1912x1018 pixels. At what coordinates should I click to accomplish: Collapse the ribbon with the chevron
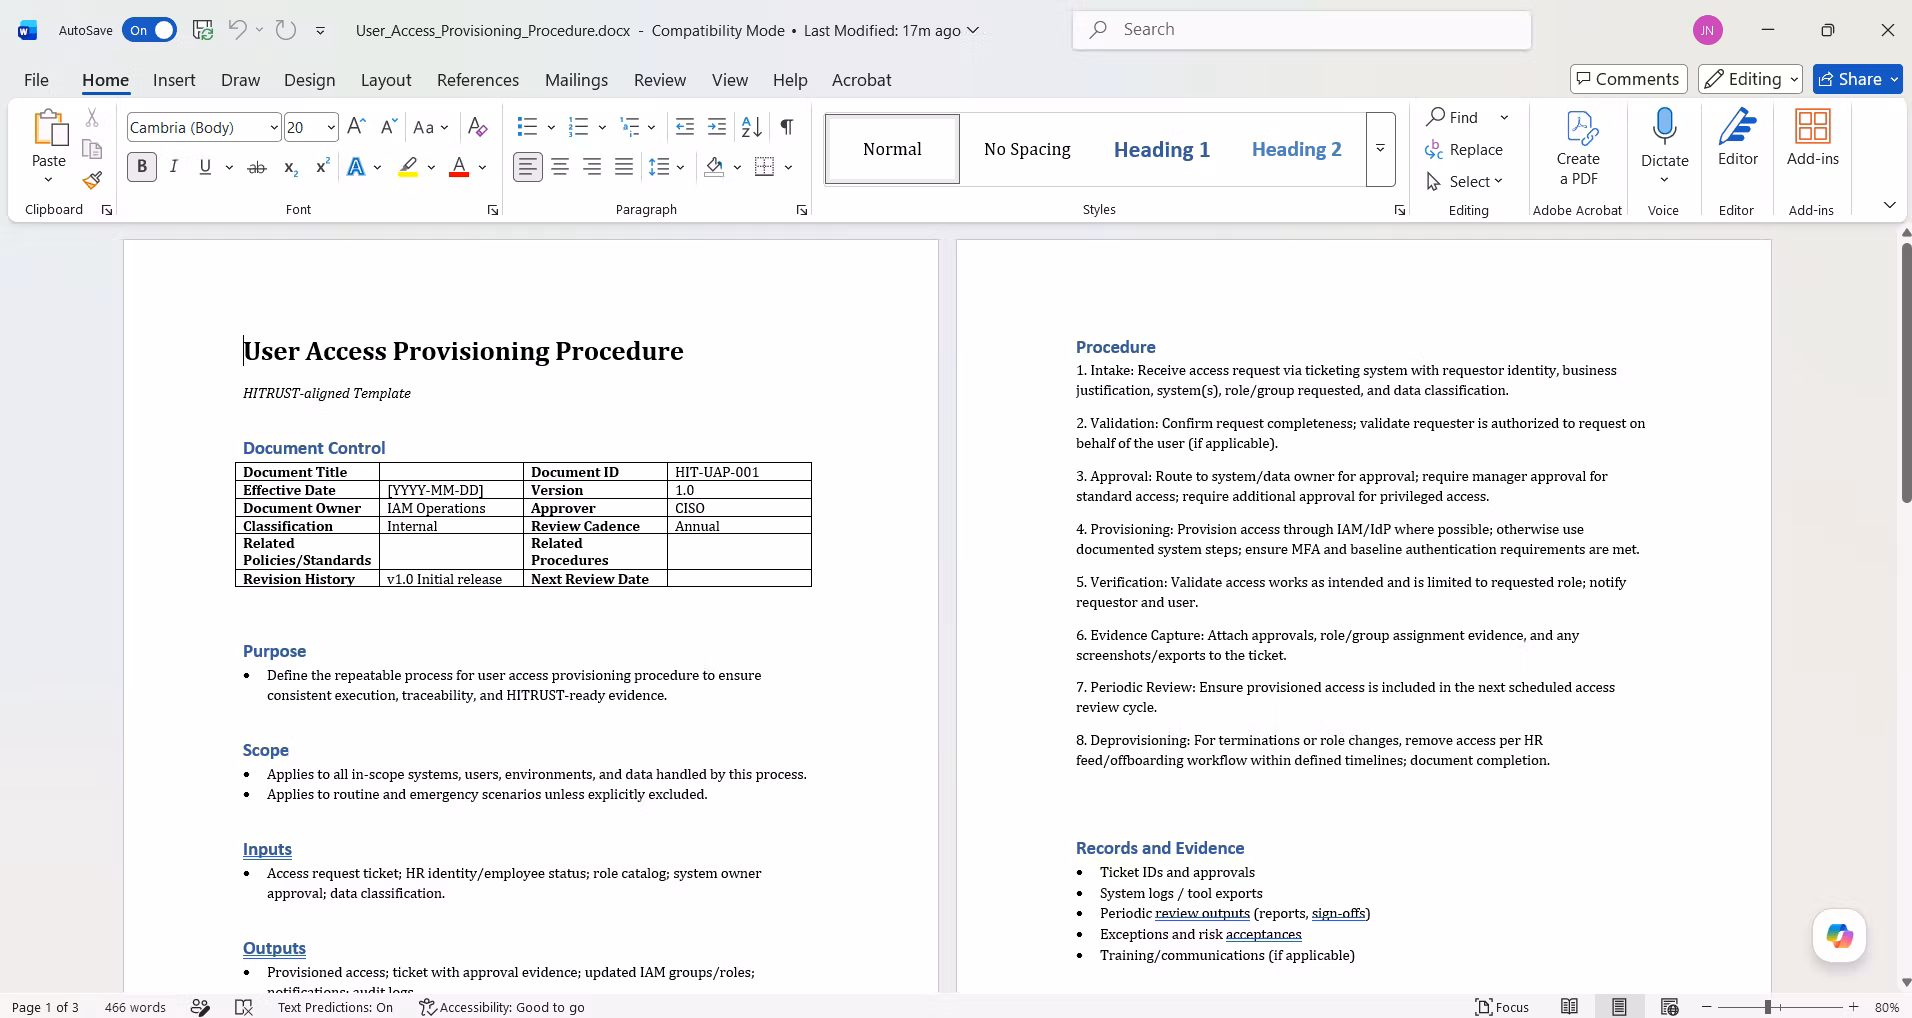click(x=1889, y=205)
